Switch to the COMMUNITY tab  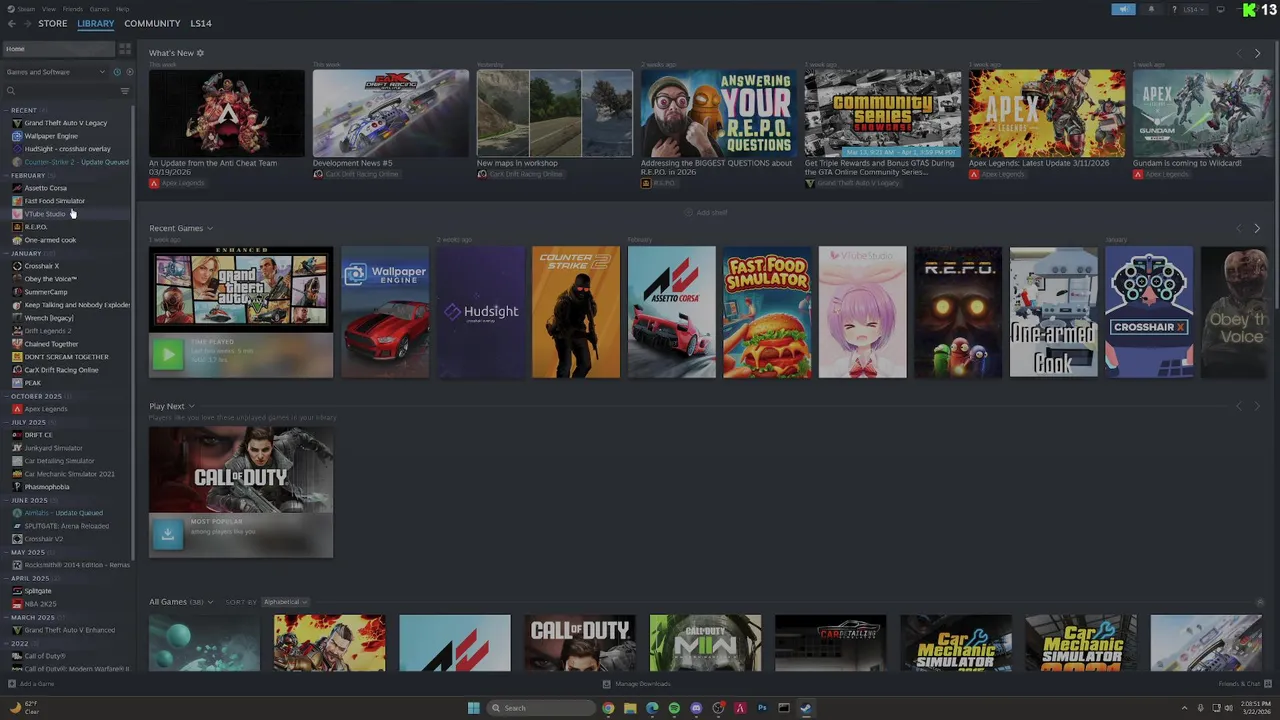click(x=152, y=23)
